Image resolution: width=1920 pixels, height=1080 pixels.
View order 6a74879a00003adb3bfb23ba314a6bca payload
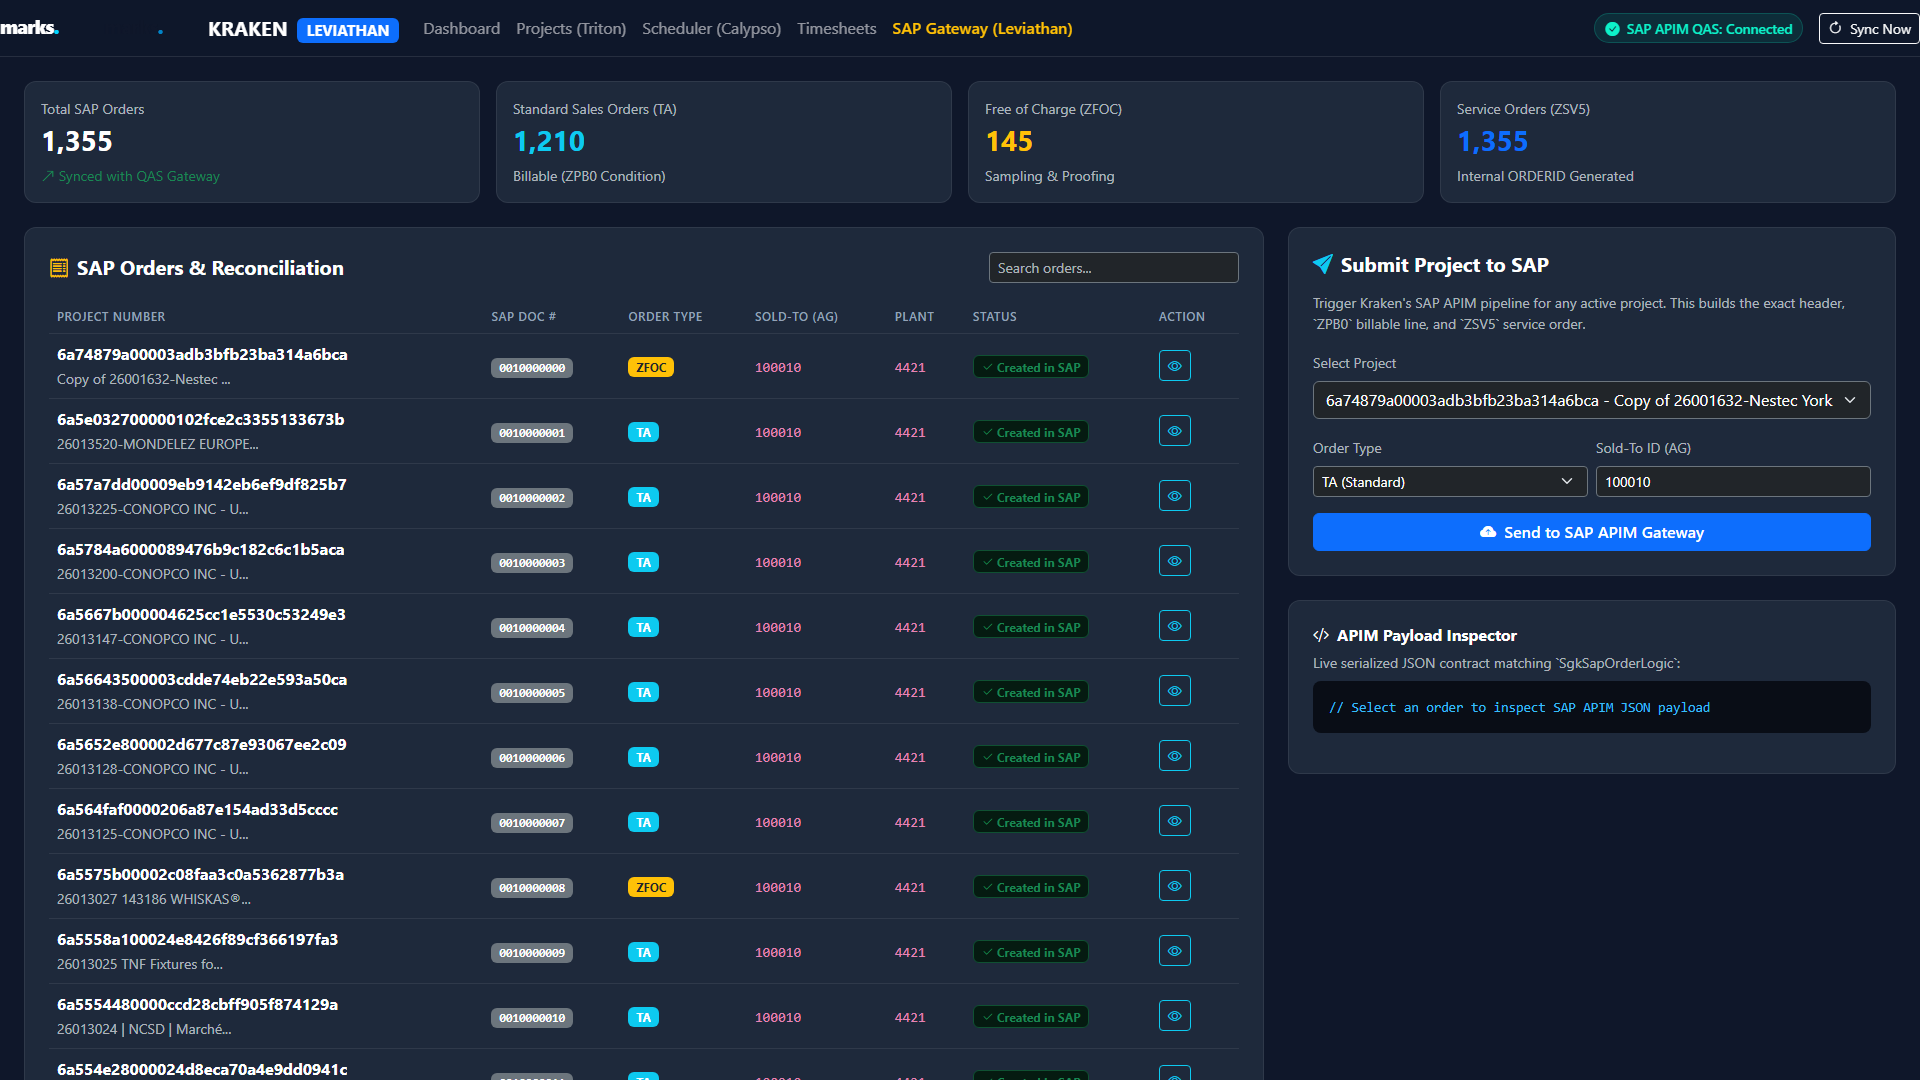click(x=1174, y=366)
